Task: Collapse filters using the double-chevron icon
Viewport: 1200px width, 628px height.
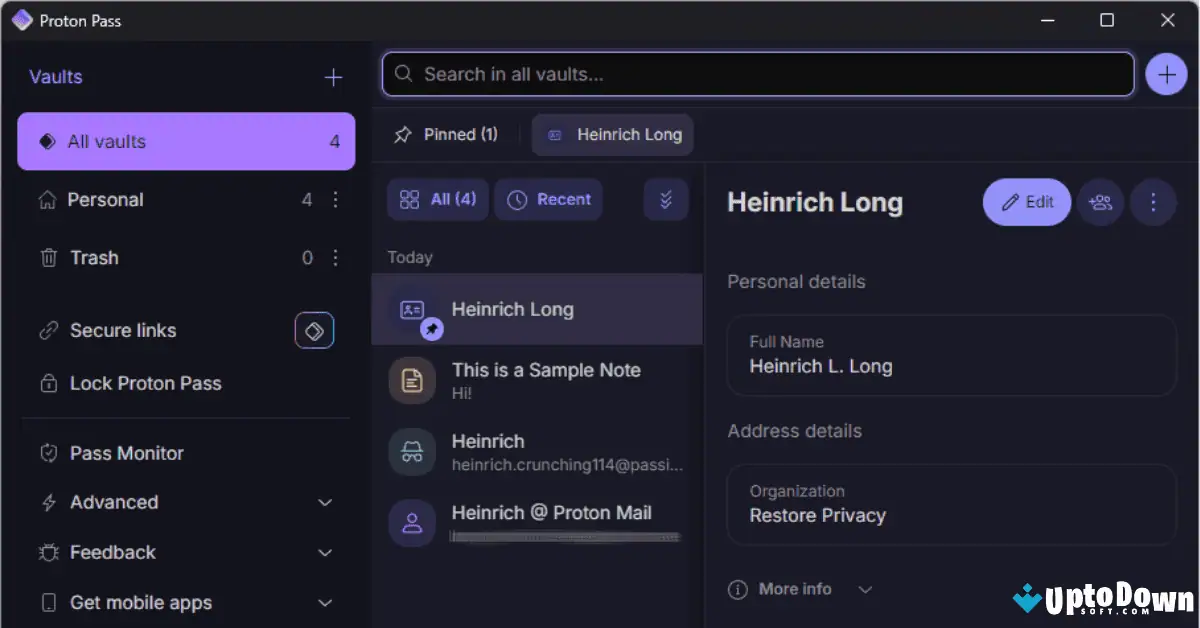Action: click(x=666, y=199)
